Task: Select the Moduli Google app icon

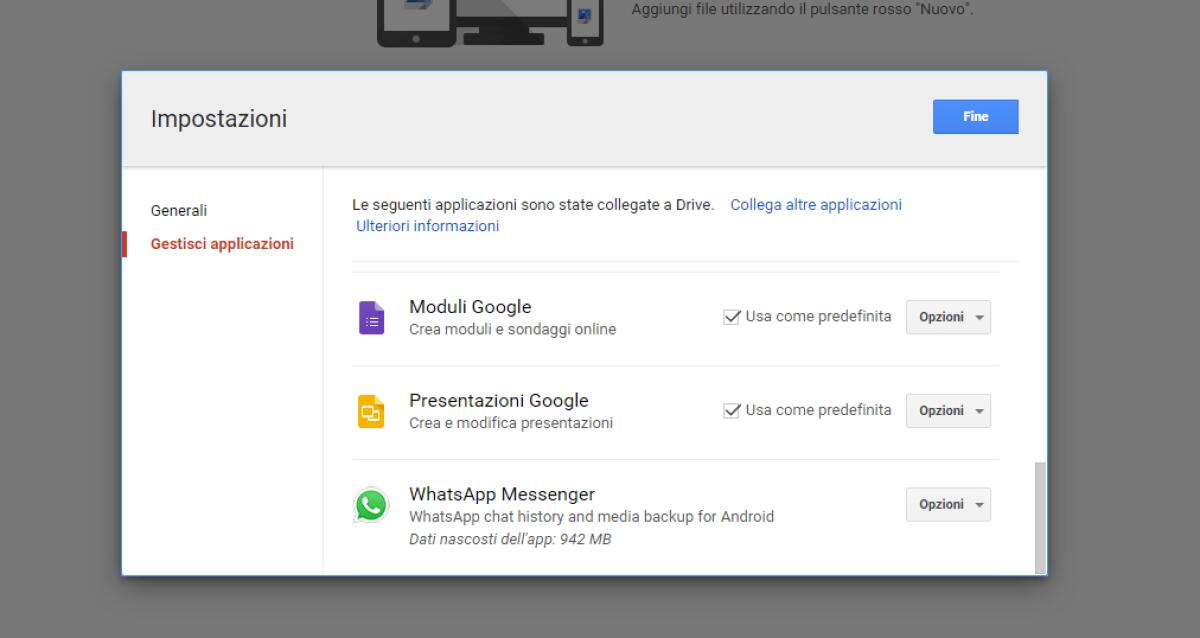Action: [x=373, y=316]
